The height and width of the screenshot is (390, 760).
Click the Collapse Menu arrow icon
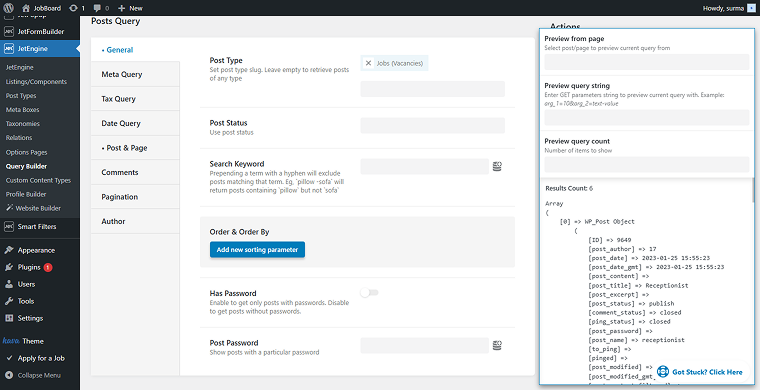pos(9,375)
